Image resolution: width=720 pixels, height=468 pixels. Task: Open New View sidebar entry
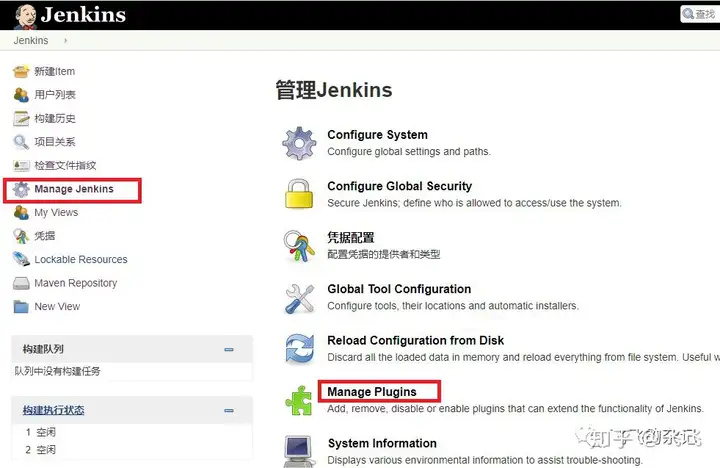57,307
